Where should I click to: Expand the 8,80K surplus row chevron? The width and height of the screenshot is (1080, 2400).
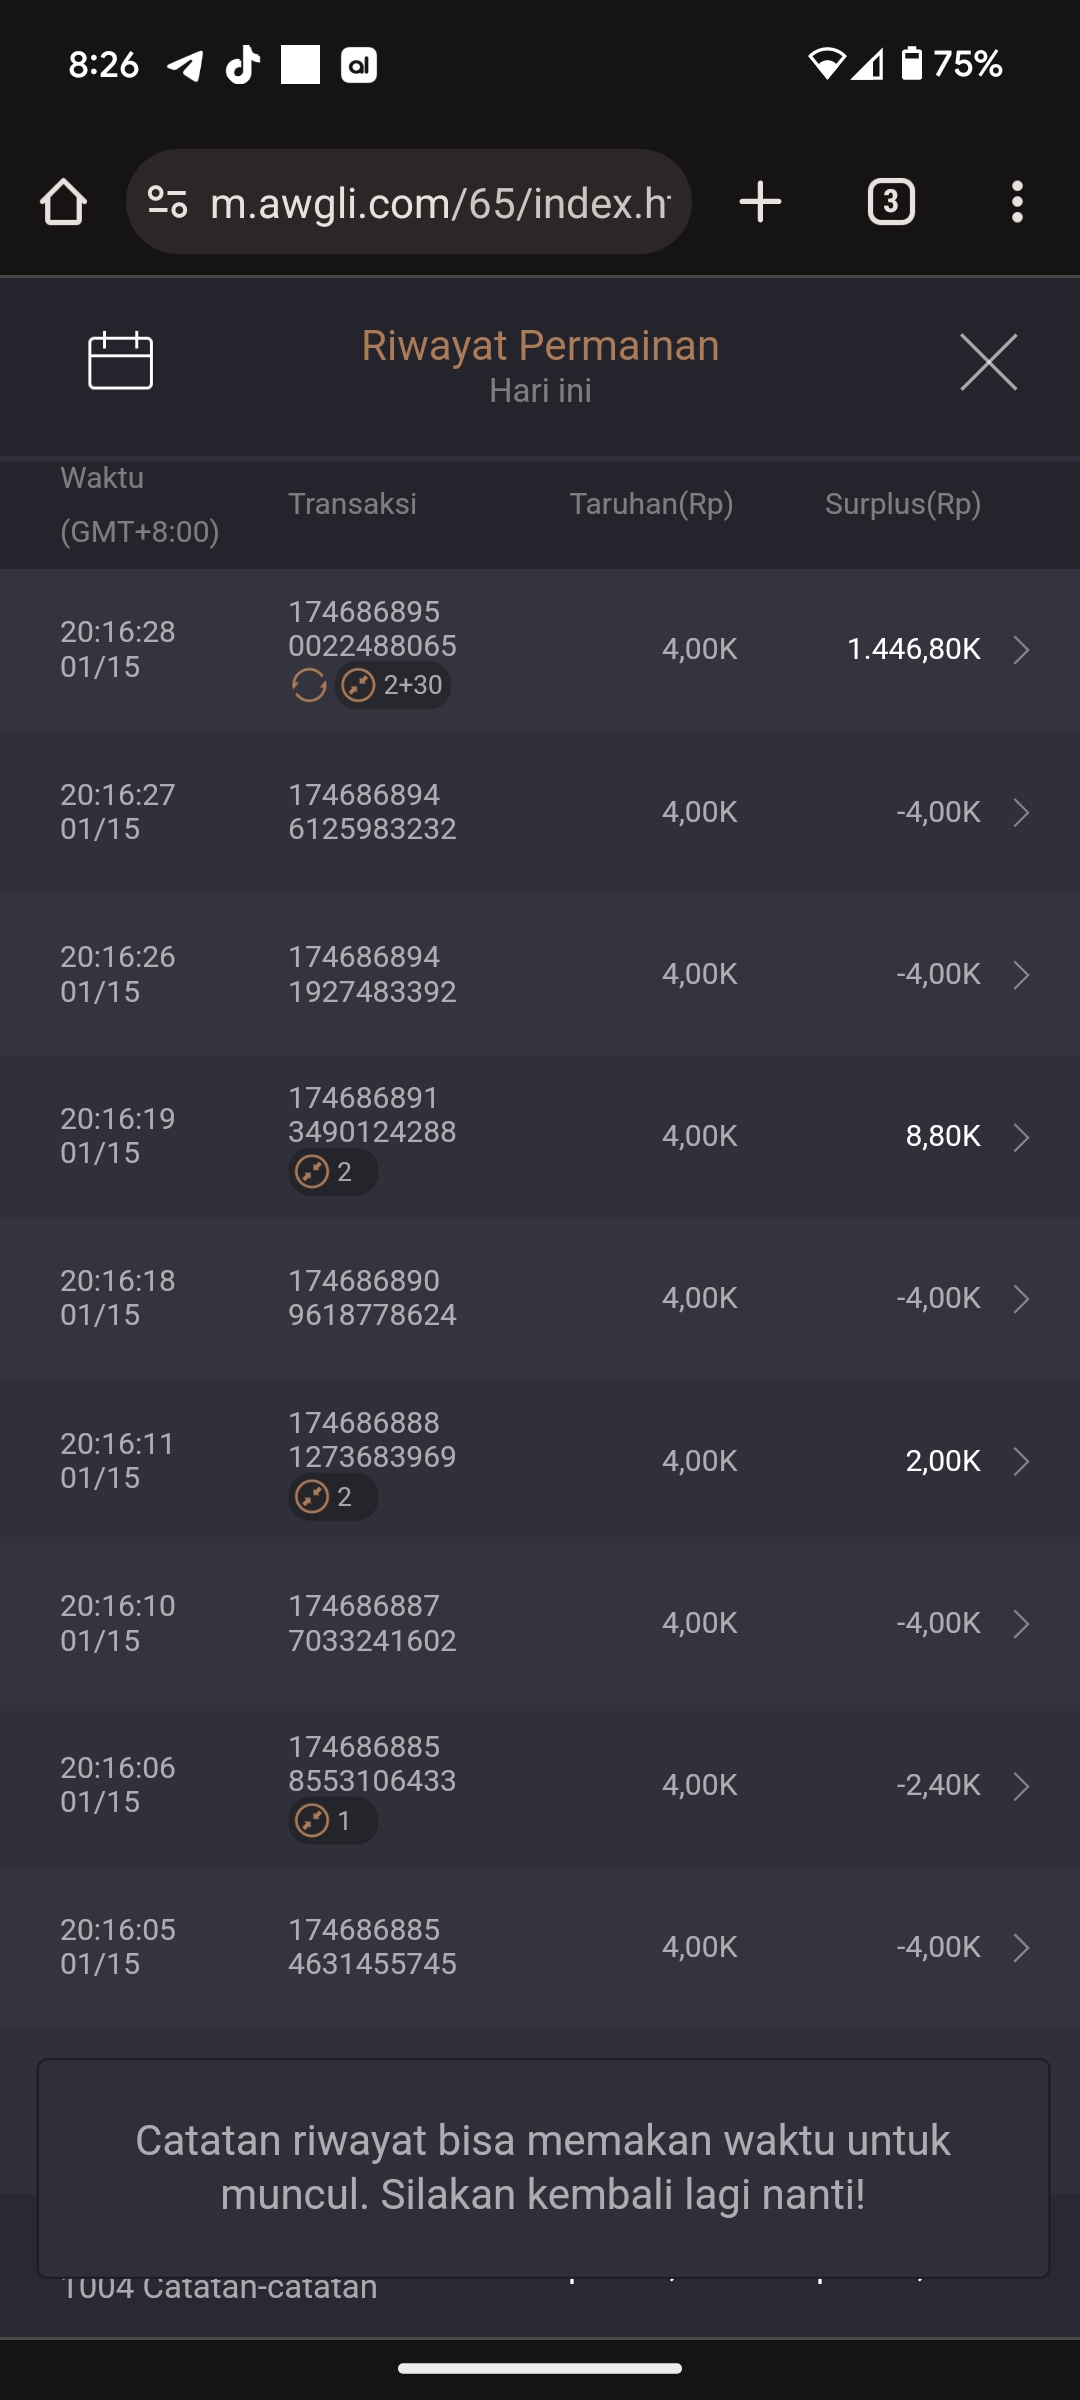click(x=1021, y=1137)
